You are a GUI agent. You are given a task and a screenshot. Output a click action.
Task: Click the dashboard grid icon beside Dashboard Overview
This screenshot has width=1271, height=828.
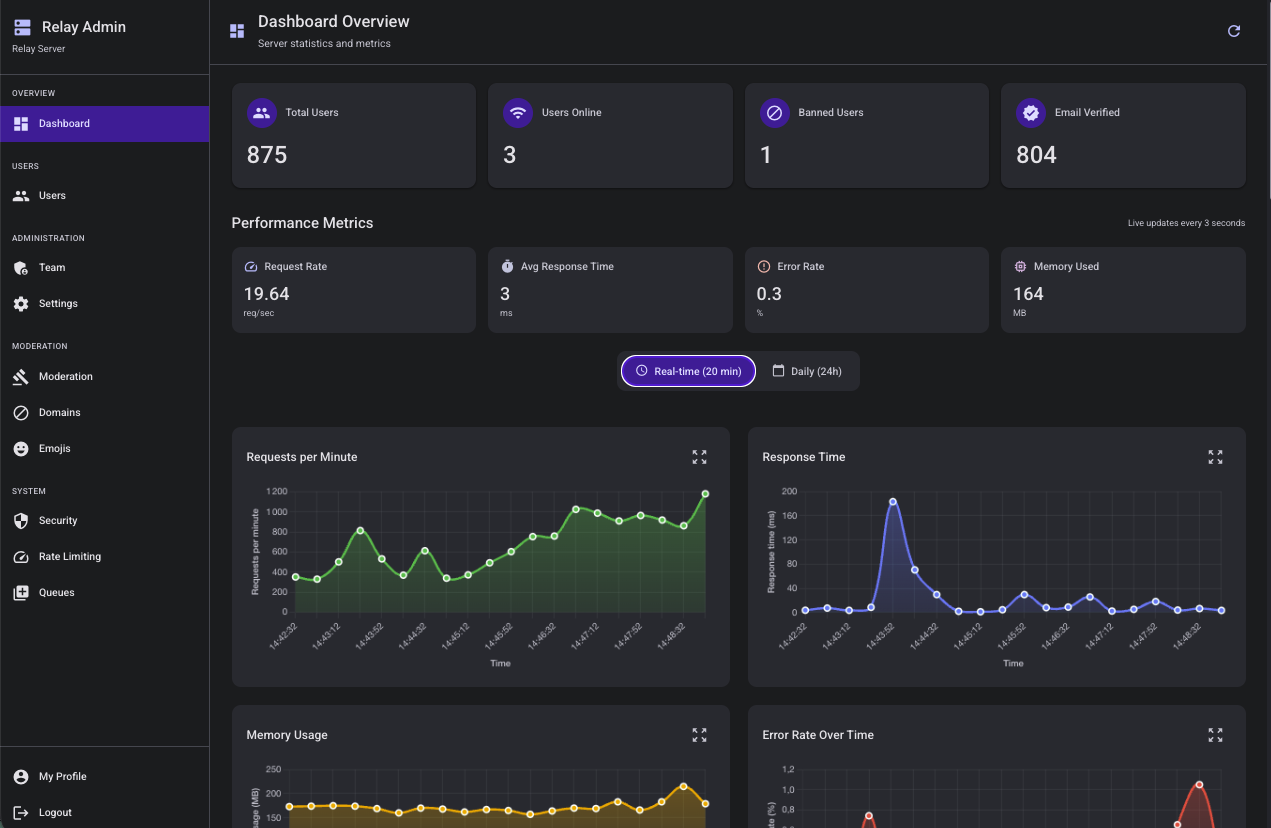pyautogui.click(x=237, y=31)
